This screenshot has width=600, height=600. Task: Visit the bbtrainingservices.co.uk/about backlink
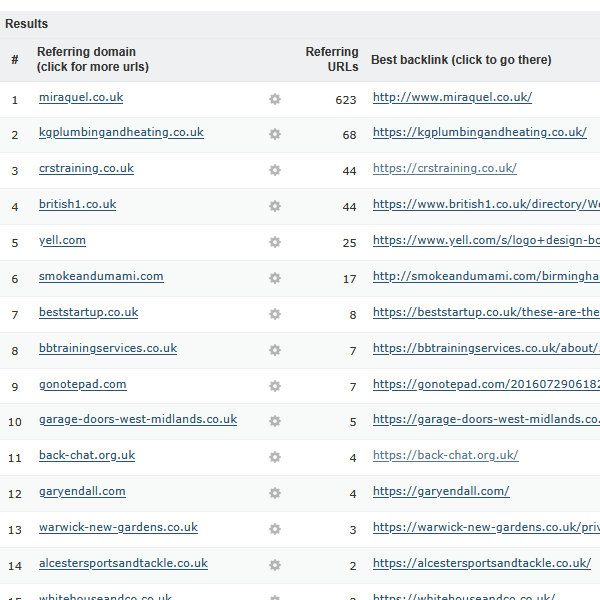click(x=486, y=349)
